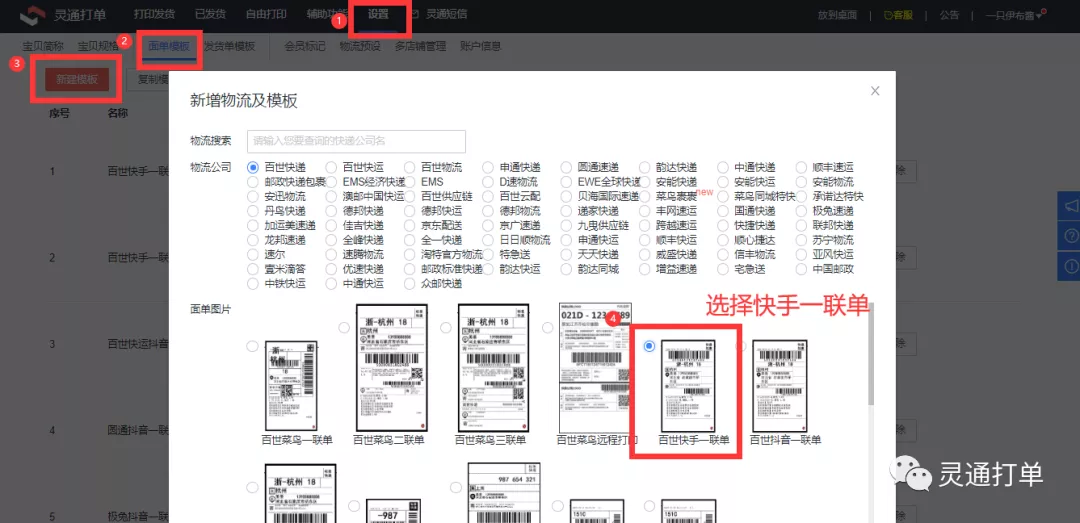1080x523 pixels.
Task: Click the 灵通打单 logo icon
Action: (31, 16)
